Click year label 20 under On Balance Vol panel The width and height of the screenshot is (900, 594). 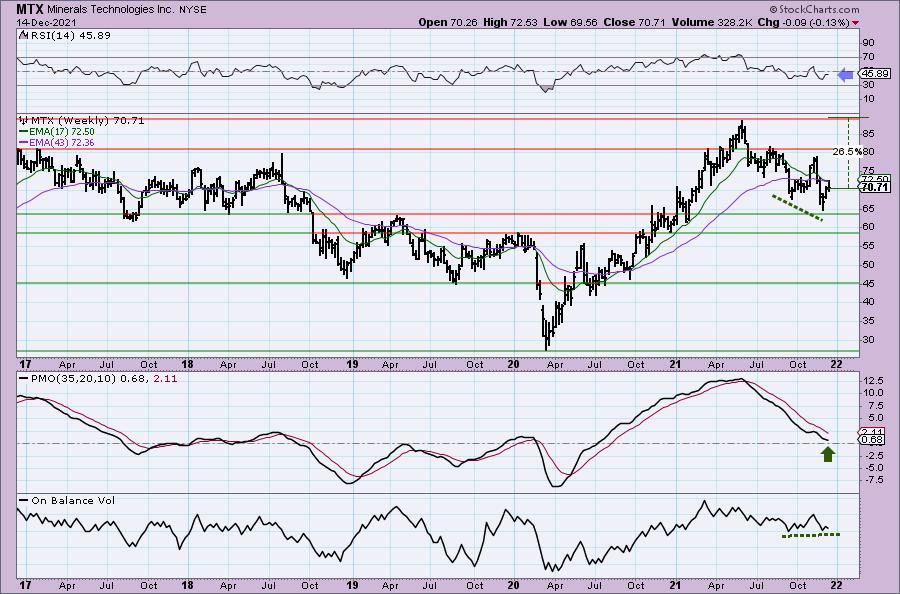(x=514, y=585)
